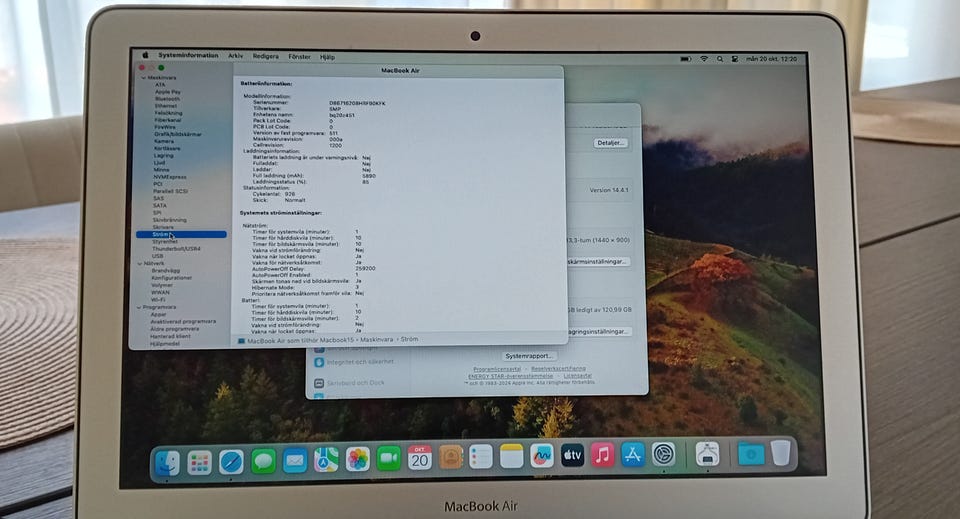Click the System Information icon in Dock
This screenshot has width=960, height=519.
(707, 454)
